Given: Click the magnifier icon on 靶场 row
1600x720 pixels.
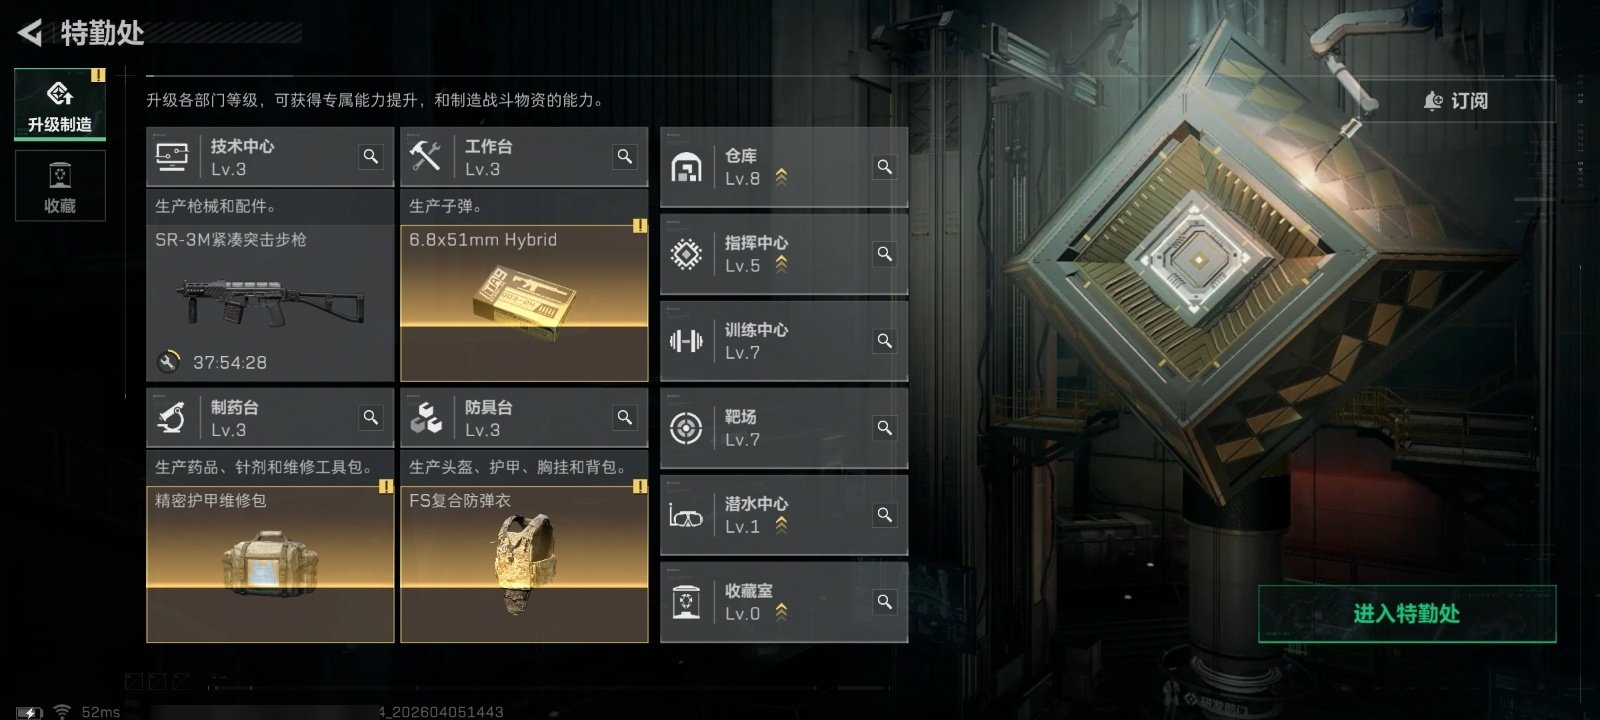Looking at the screenshot, I should pyautogui.click(x=885, y=427).
